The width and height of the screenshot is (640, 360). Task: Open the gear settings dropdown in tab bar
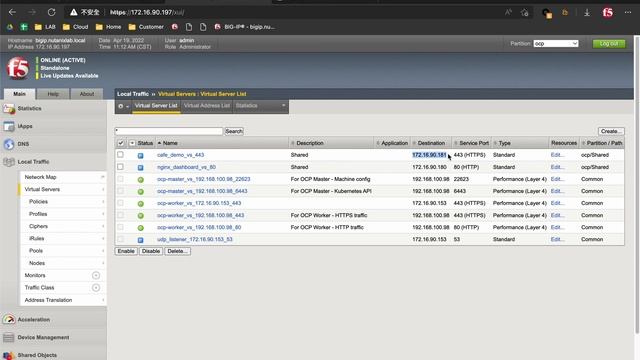123,106
